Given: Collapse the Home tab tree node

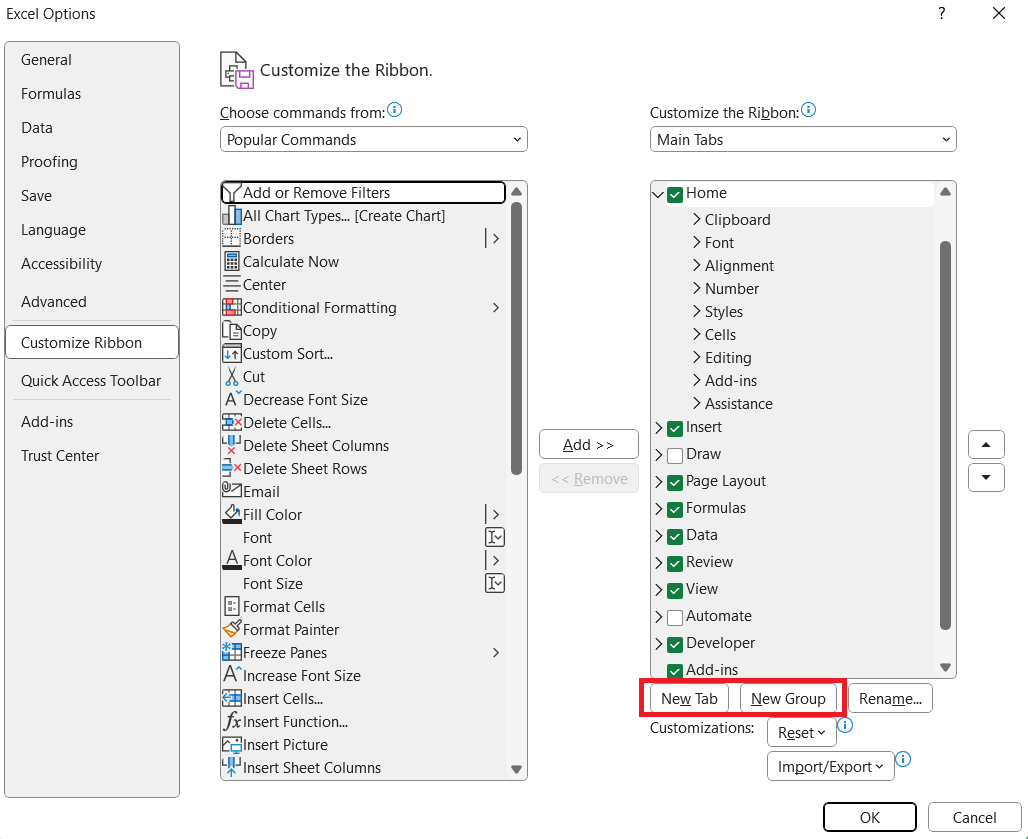Looking at the screenshot, I should pyautogui.click(x=658, y=194).
